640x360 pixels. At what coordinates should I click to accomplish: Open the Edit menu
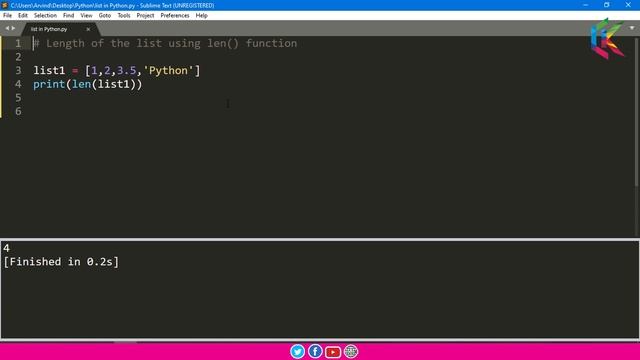pyautogui.click(x=22, y=16)
